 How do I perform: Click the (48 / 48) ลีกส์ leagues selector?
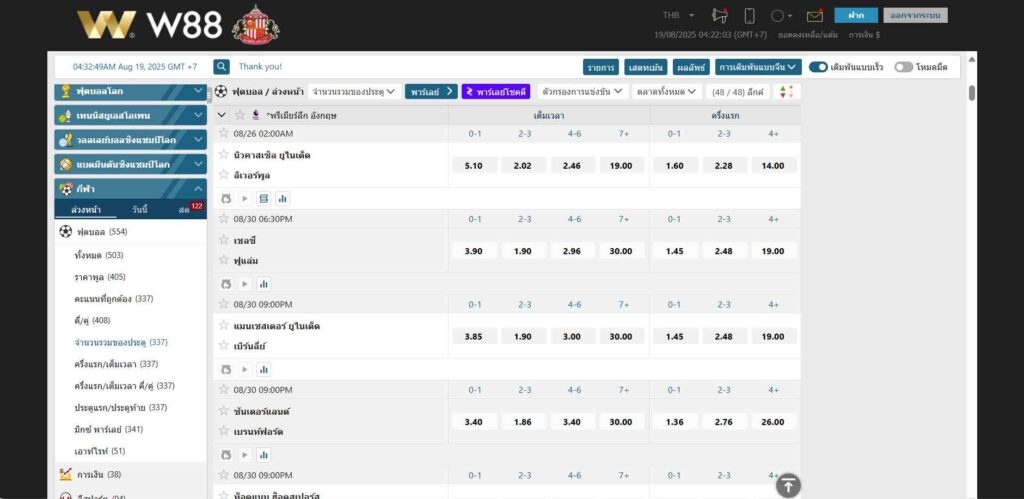[738, 91]
